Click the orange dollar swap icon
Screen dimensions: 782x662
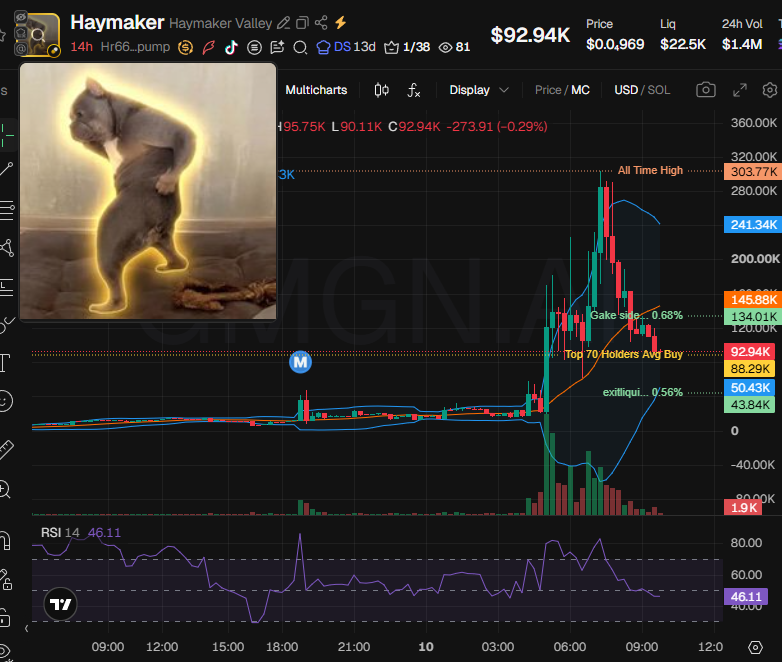pyautogui.click(x=186, y=47)
